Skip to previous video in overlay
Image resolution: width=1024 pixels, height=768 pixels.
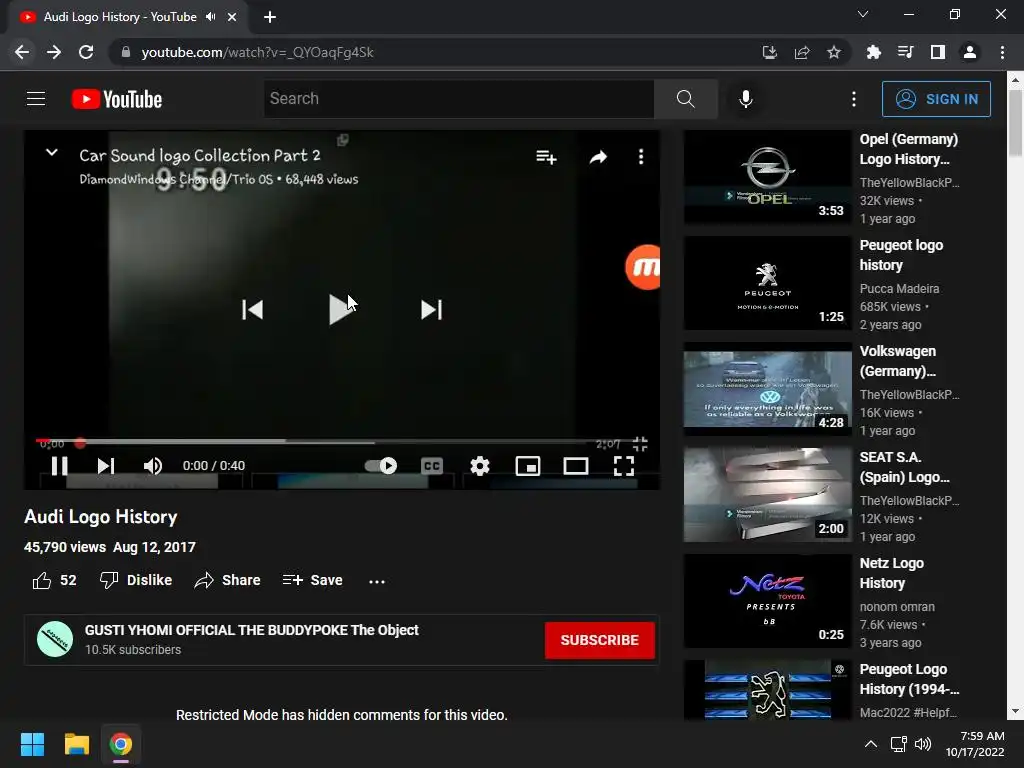[x=253, y=310]
